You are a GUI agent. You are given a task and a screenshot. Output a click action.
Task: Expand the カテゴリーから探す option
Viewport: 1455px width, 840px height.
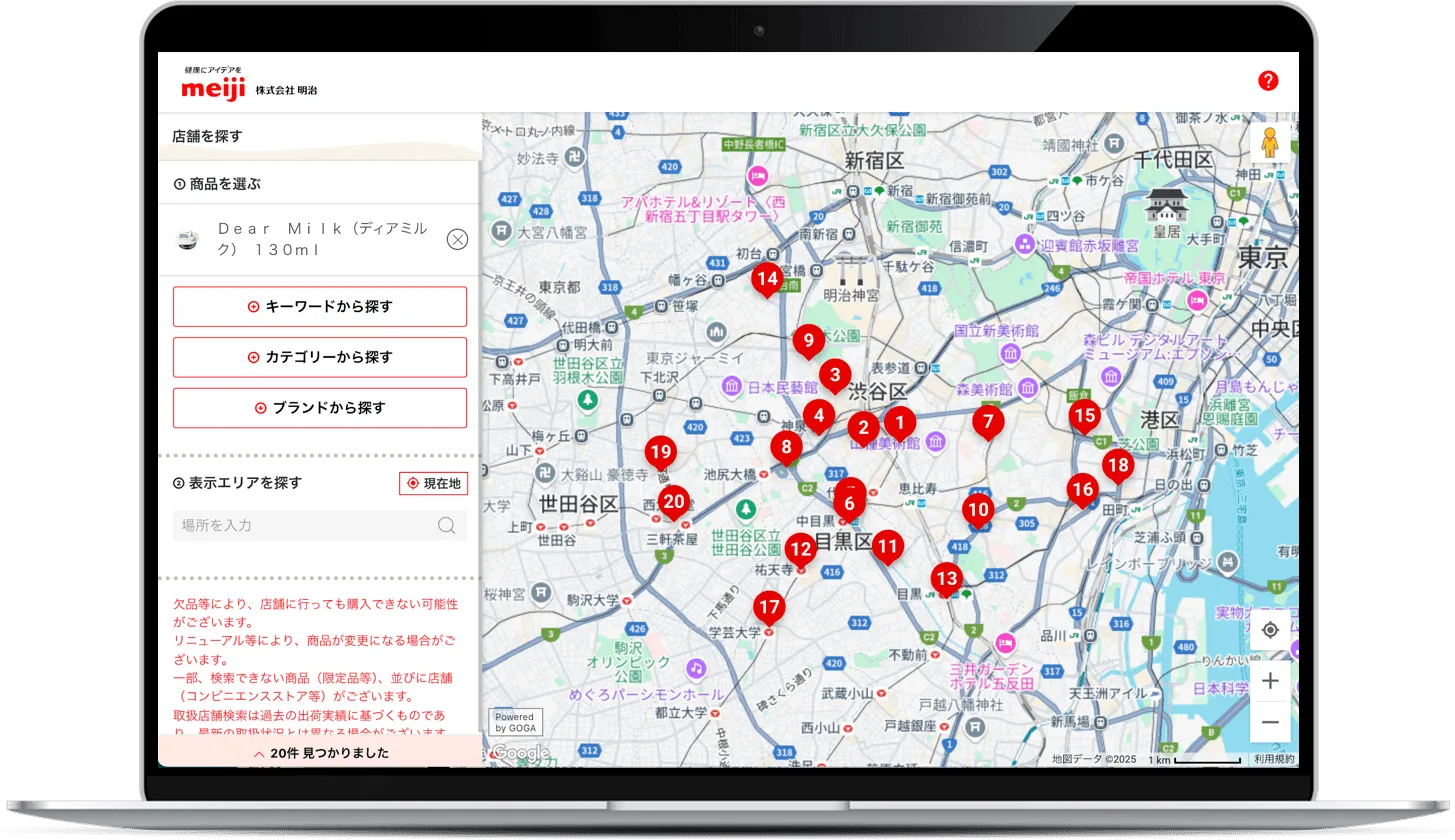click(320, 357)
